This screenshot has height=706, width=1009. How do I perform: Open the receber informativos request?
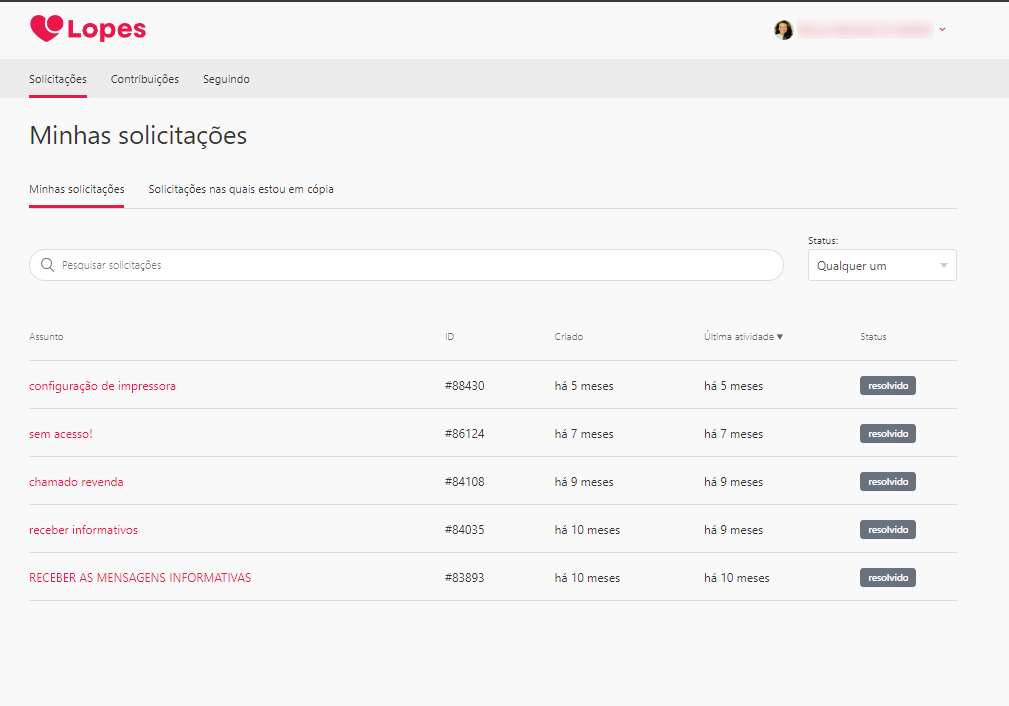tap(83, 530)
